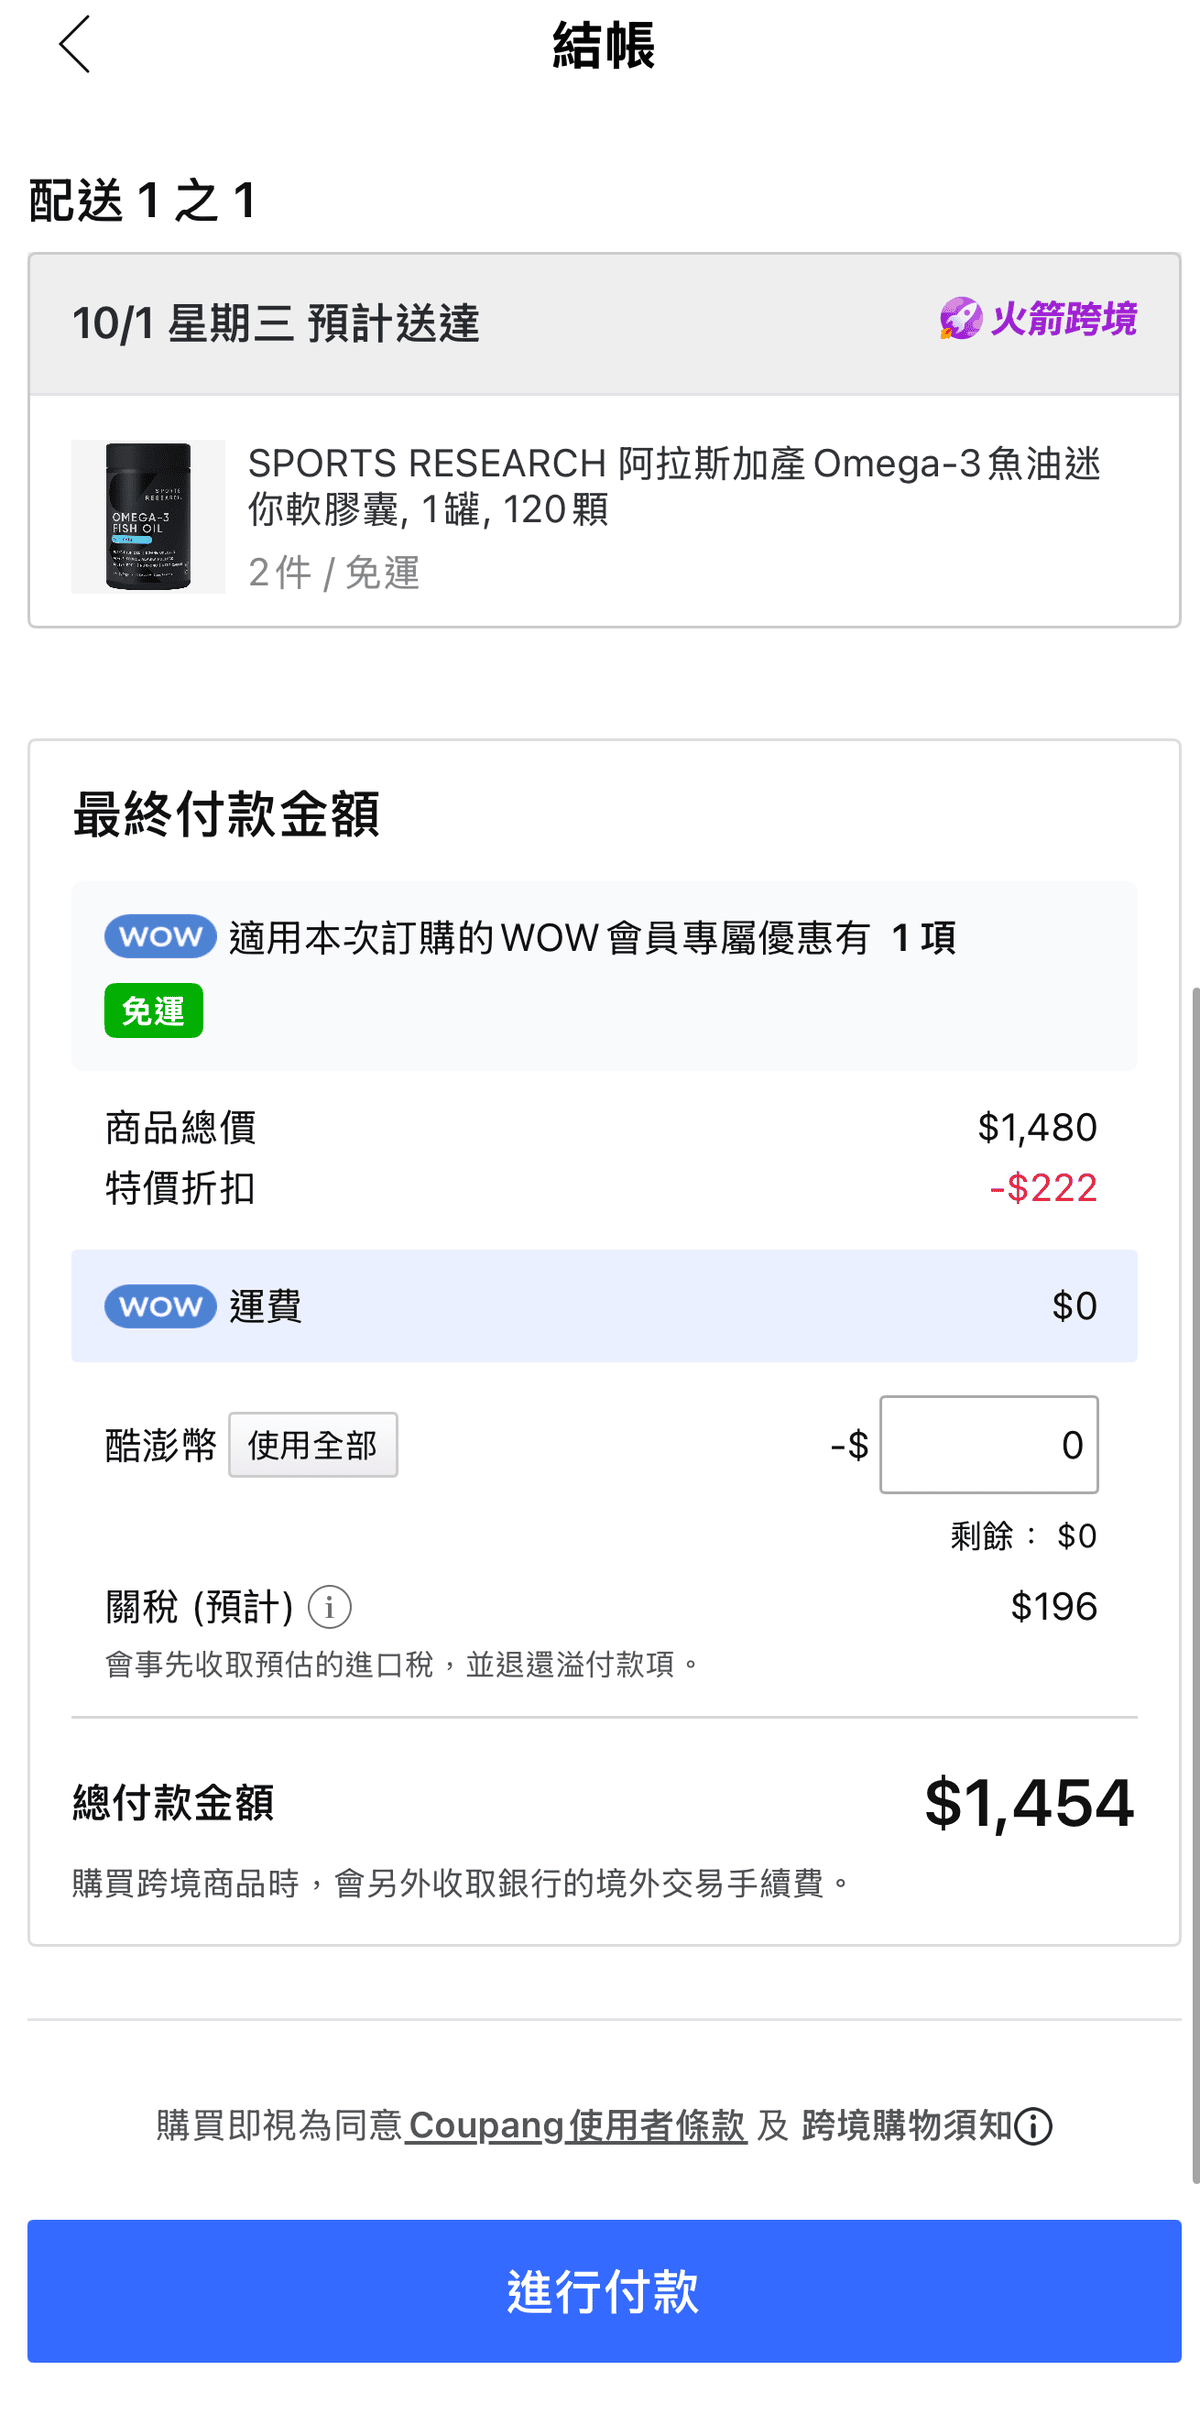This screenshot has width=1200, height=2414.
Task: Click the 火箭跨境 rocket logo
Action: [x=1038, y=320]
